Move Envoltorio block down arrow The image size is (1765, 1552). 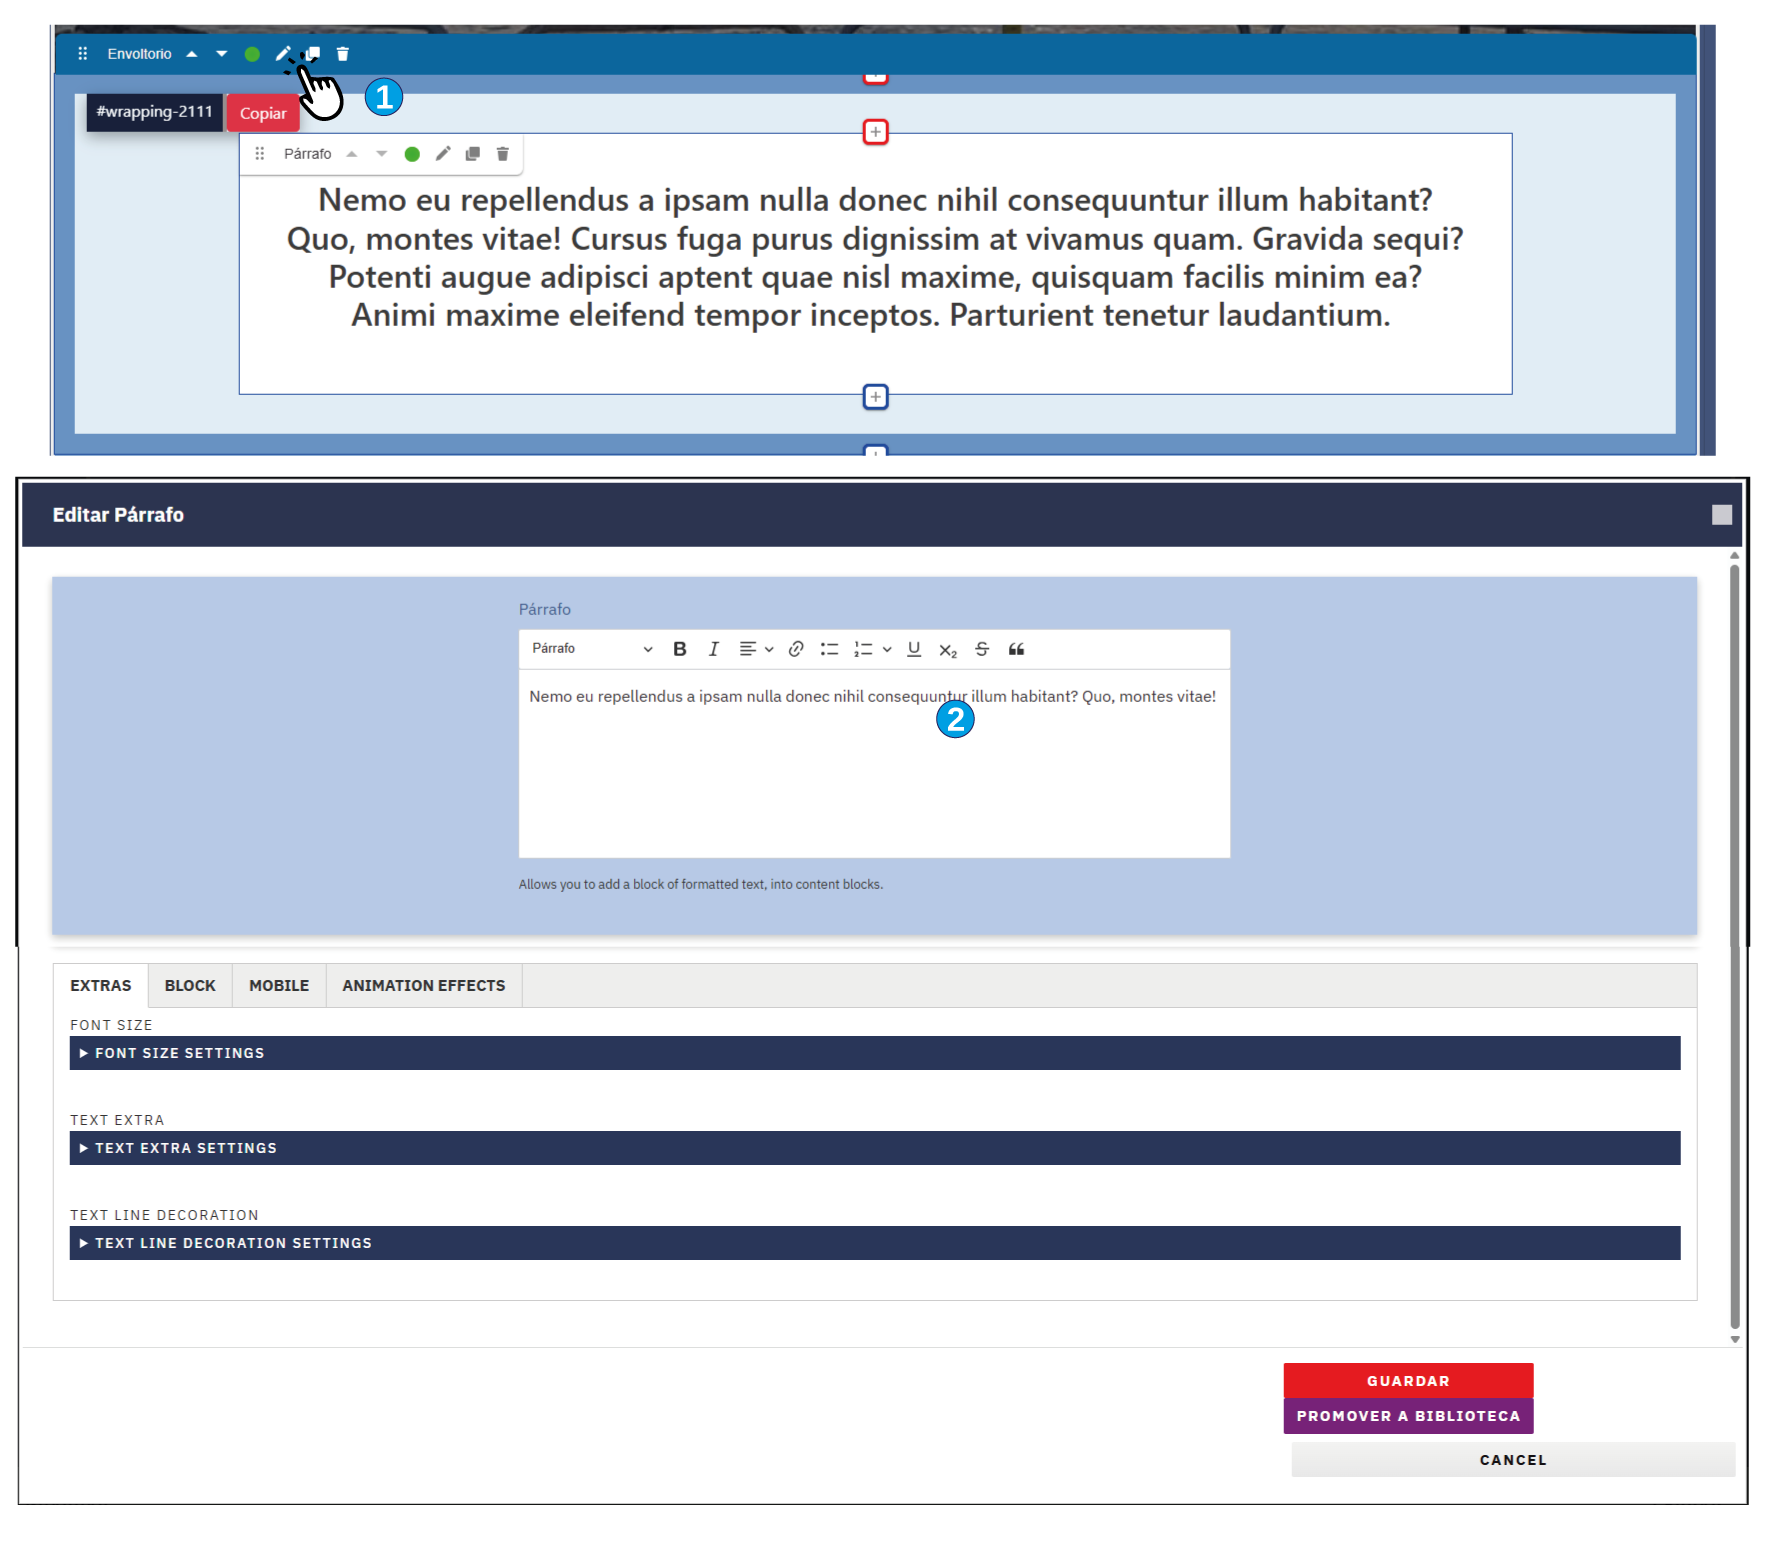(x=222, y=54)
